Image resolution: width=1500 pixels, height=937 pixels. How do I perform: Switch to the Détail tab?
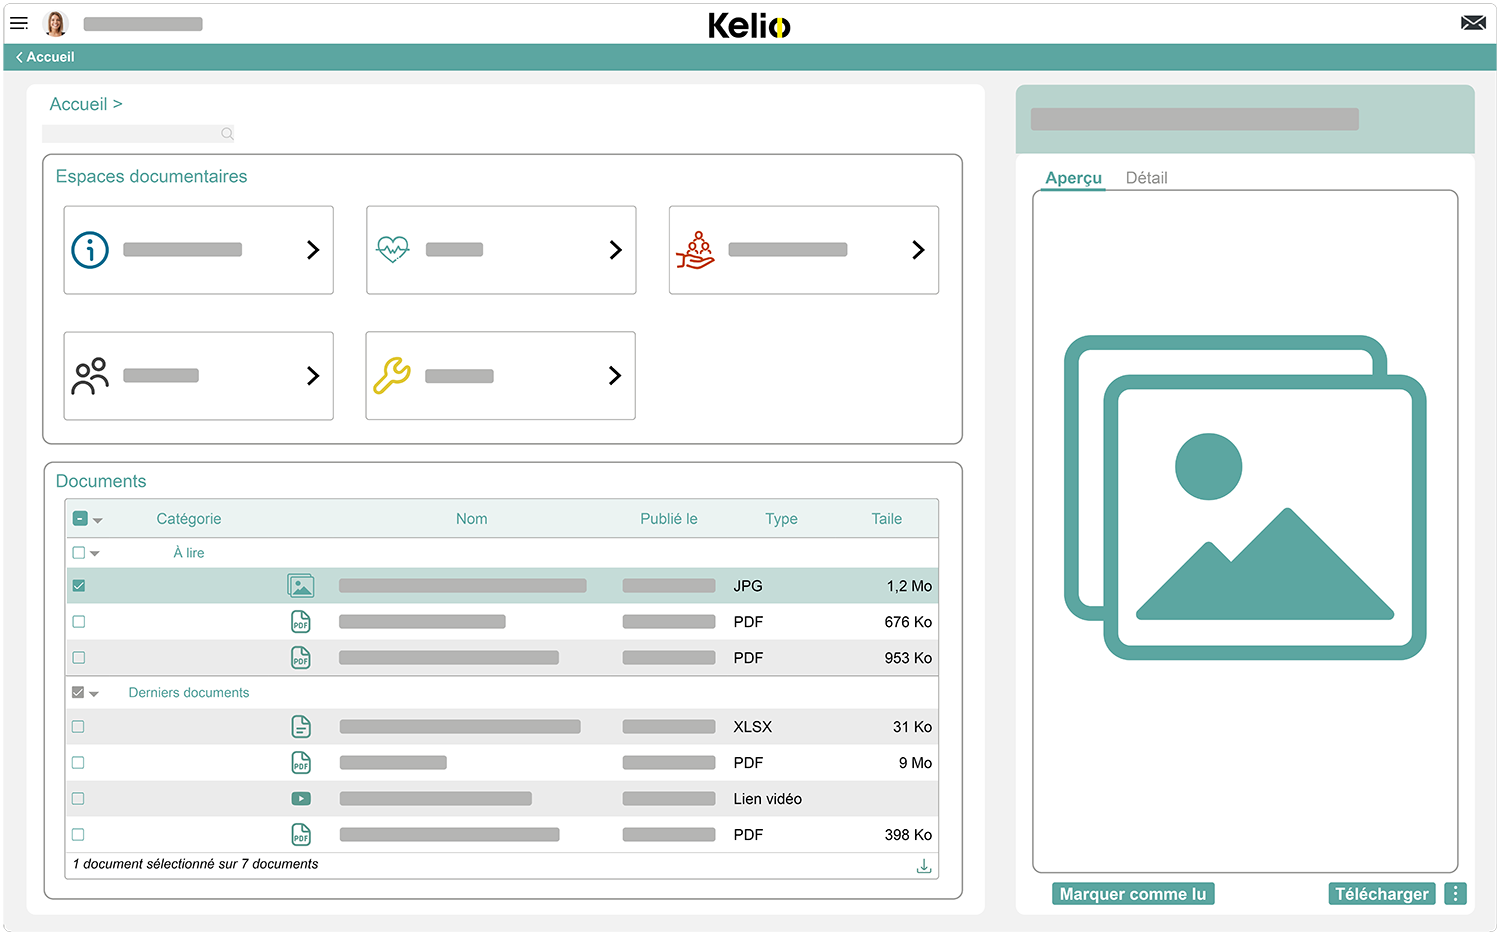click(x=1146, y=178)
